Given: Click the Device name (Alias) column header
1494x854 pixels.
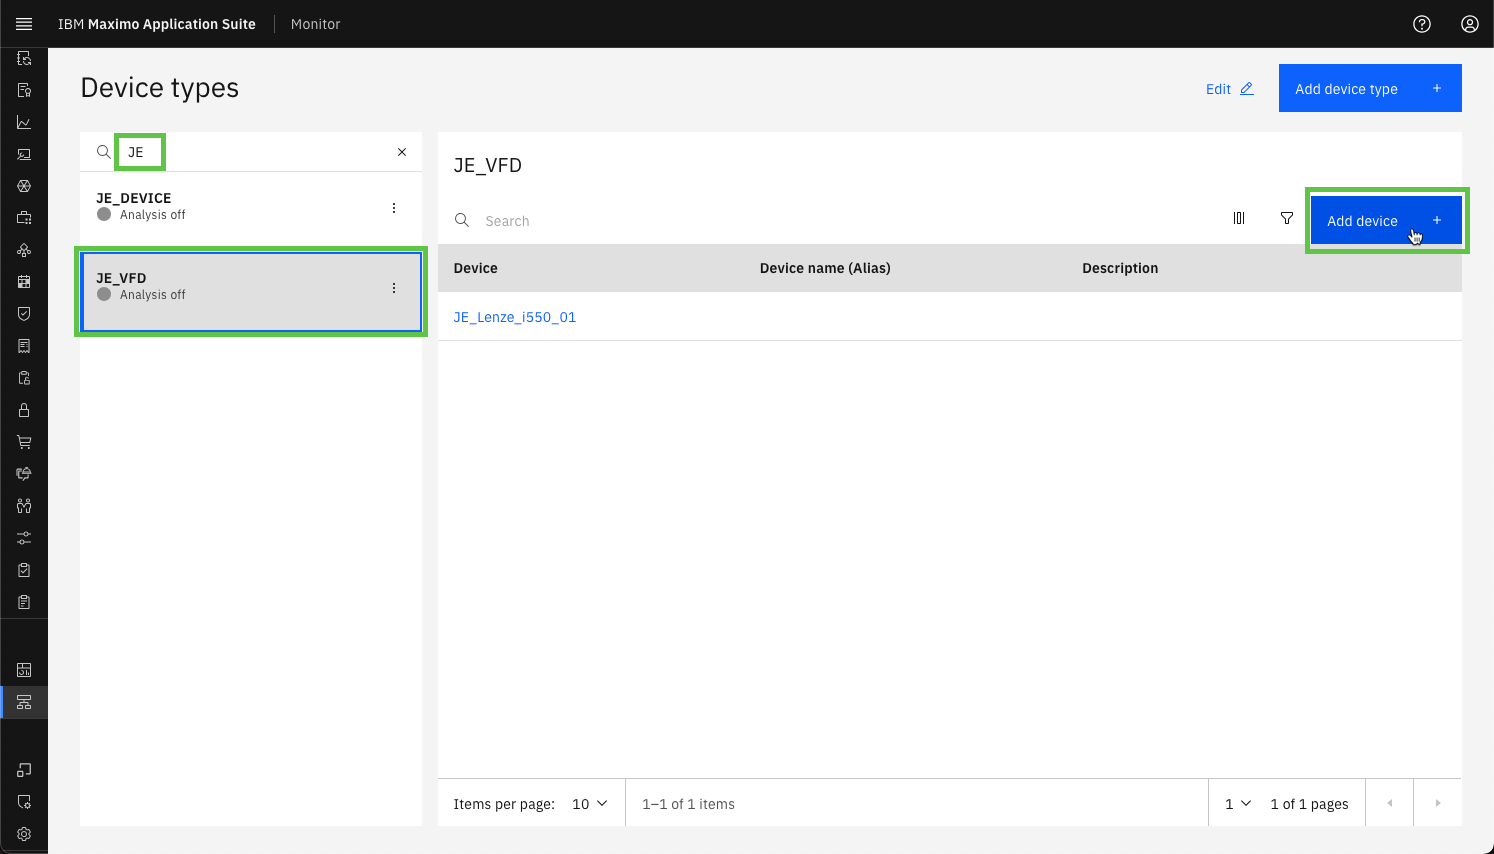Looking at the screenshot, I should point(825,268).
